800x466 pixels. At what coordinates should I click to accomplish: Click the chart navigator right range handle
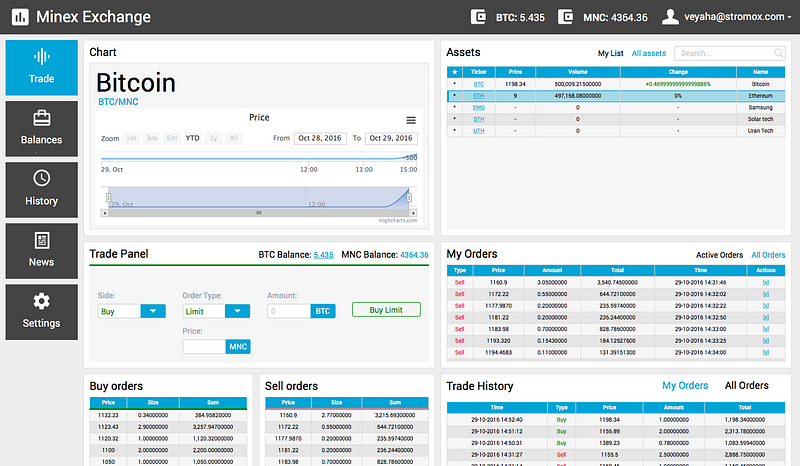(x=409, y=197)
